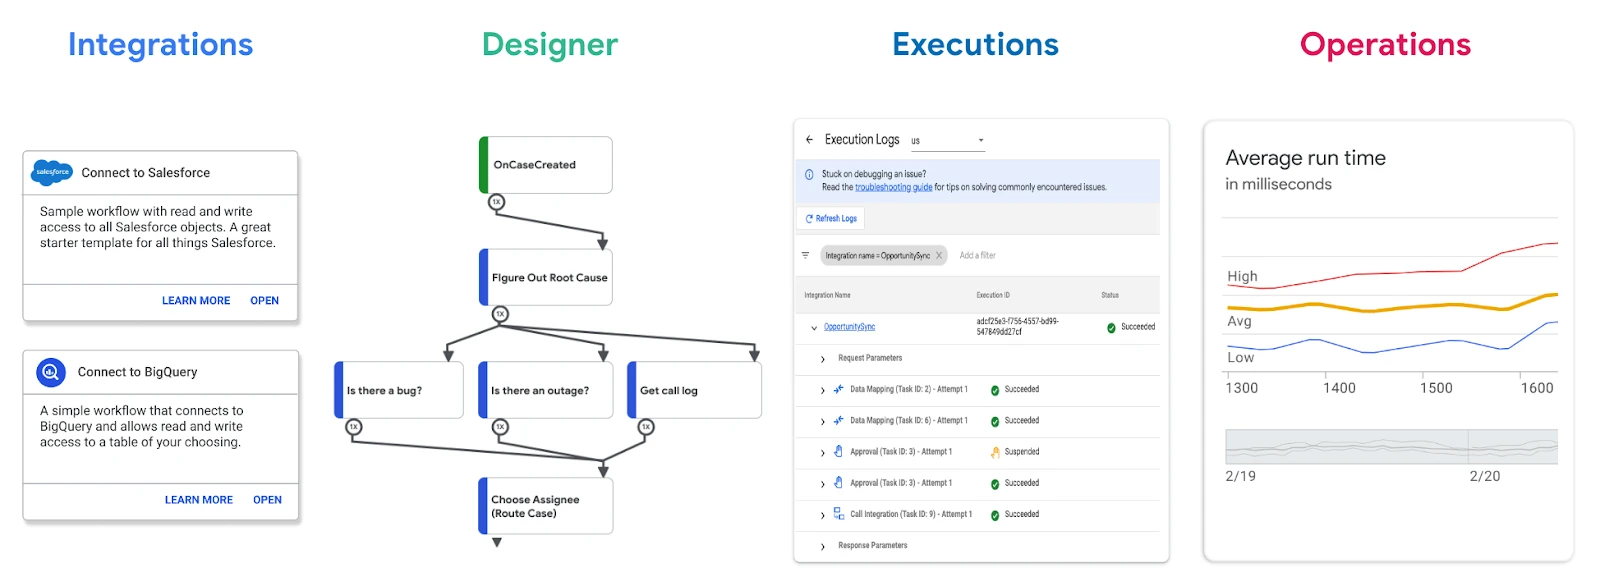Expand Data Mapping Task ID 2 row
This screenshot has width=1600, height=586.
[823, 390]
